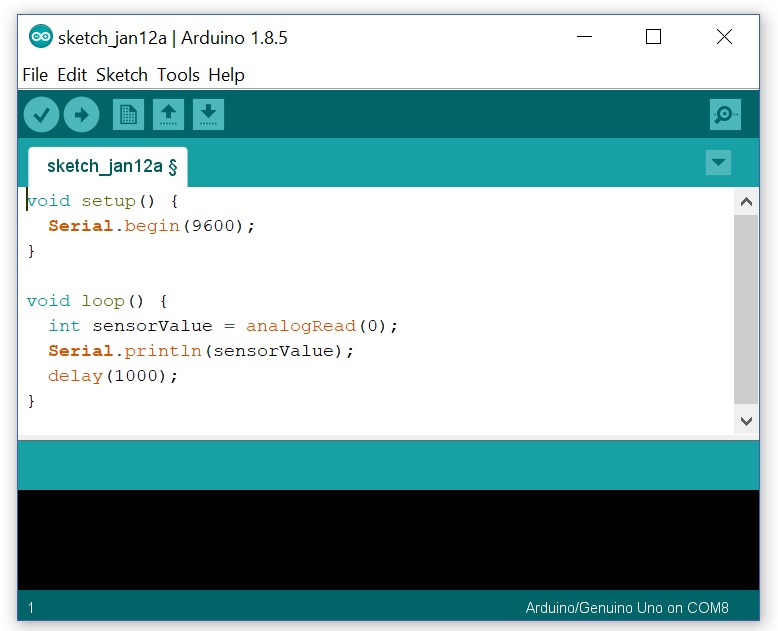The height and width of the screenshot is (631, 778).
Task: Upload the sketch with the arrow button
Action: (81, 115)
